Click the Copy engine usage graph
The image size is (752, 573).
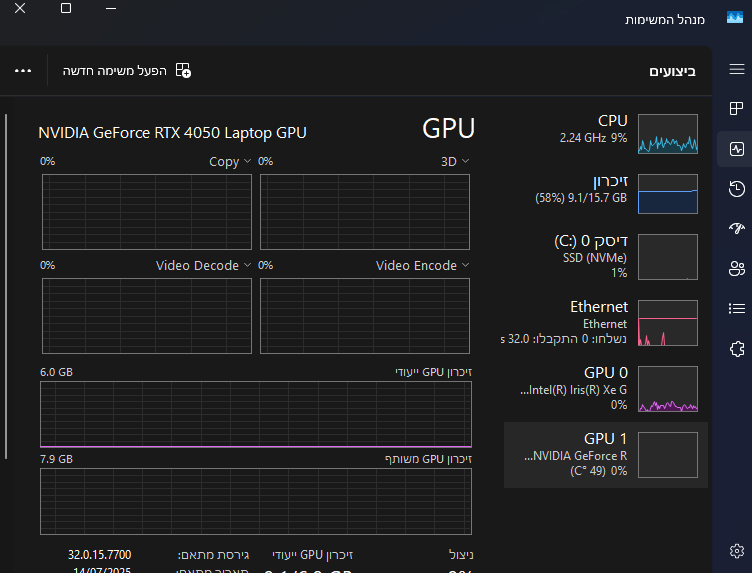(147, 212)
